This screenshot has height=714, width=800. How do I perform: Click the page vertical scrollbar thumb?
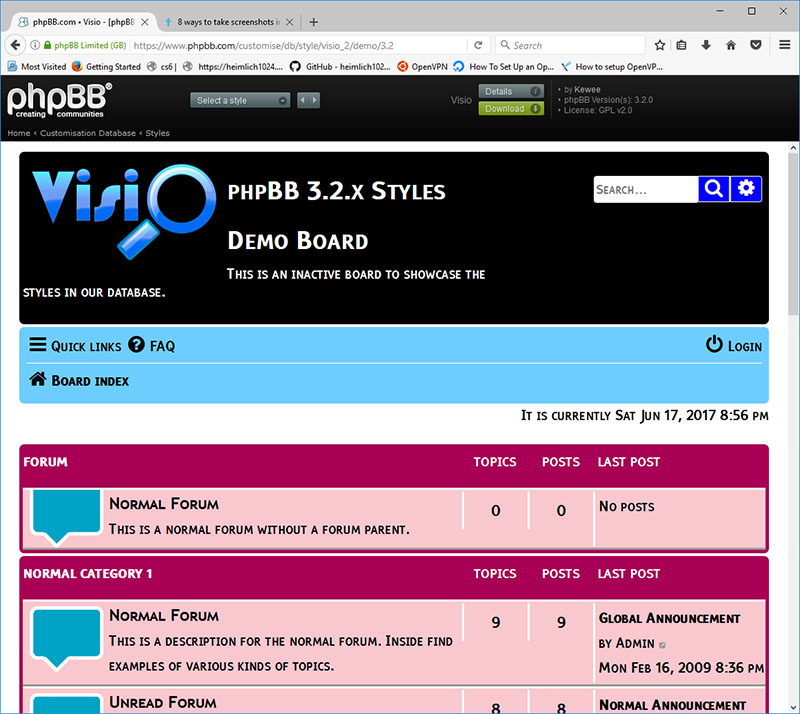(793, 233)
